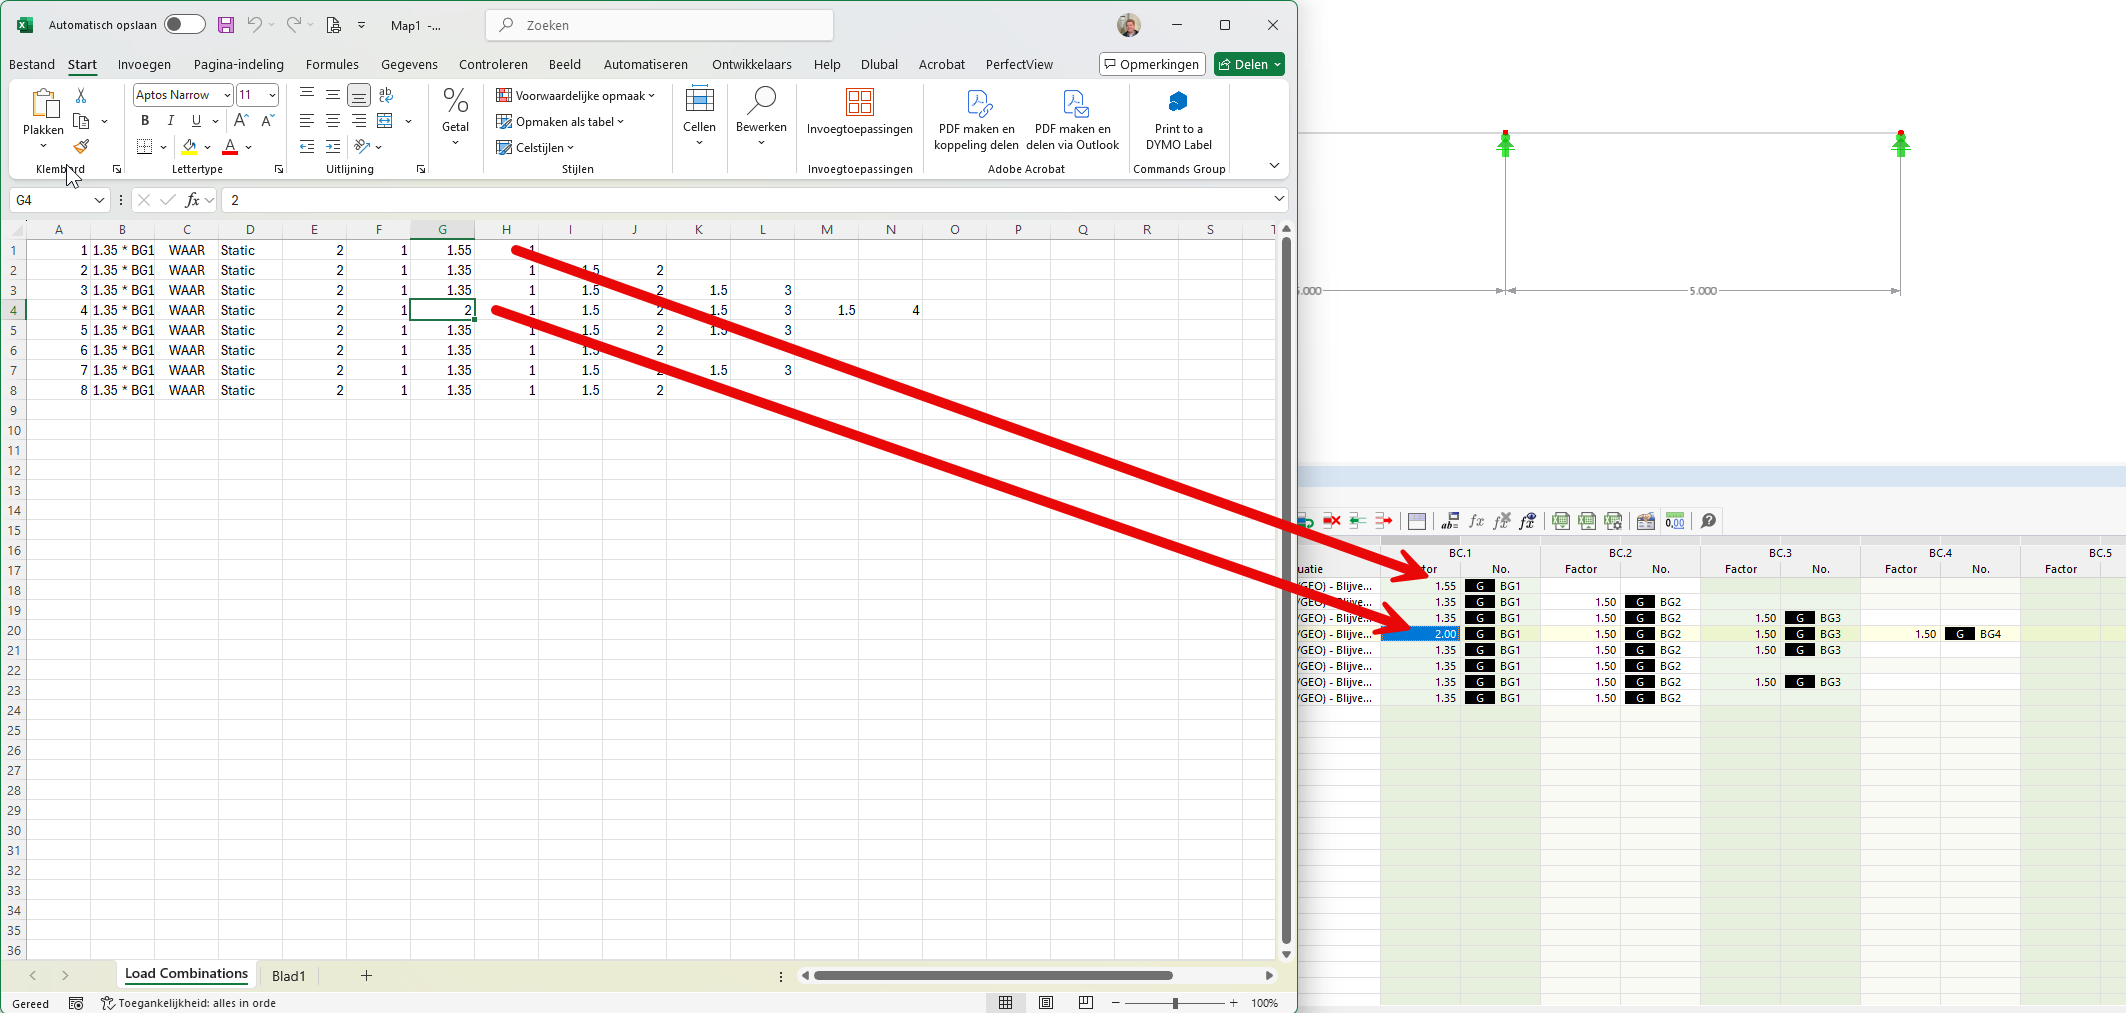Click zoom slider handle in Excel status bar

point(1175,1002)
